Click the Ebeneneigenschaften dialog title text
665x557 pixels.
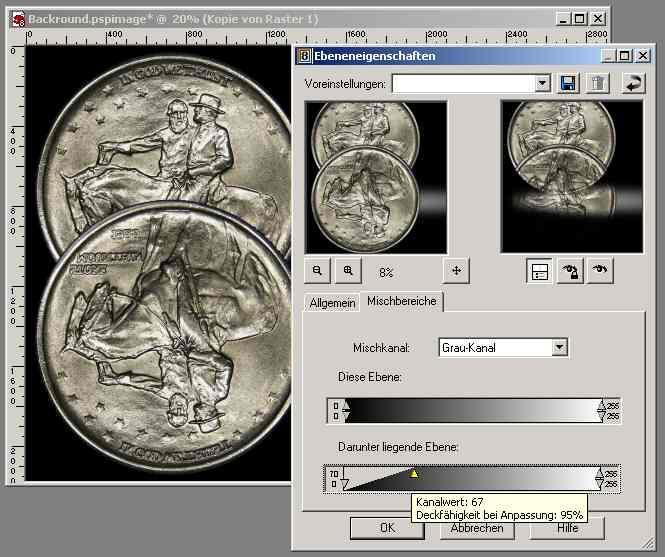click(374, 56)
